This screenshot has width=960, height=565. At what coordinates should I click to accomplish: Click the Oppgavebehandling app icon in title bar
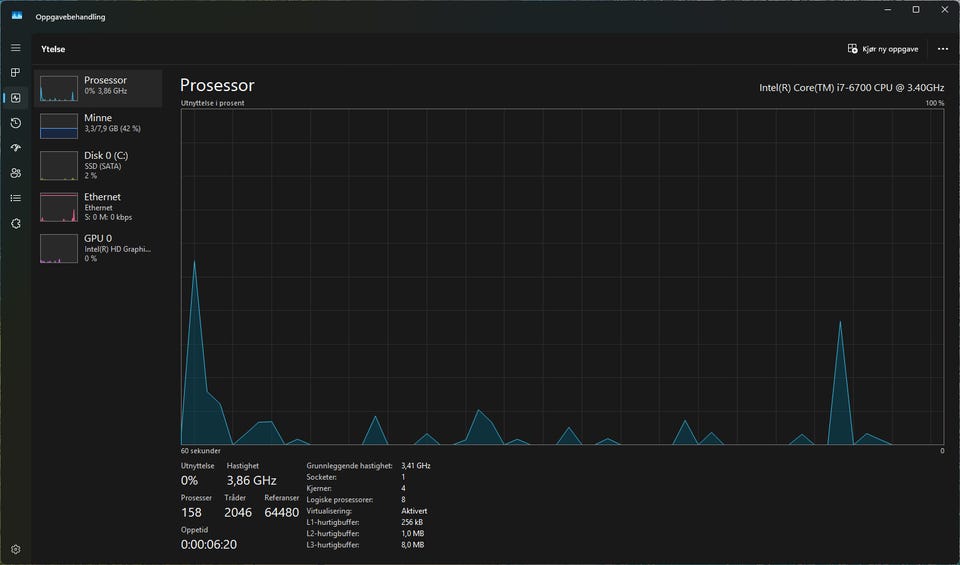[x=16, y=16]
